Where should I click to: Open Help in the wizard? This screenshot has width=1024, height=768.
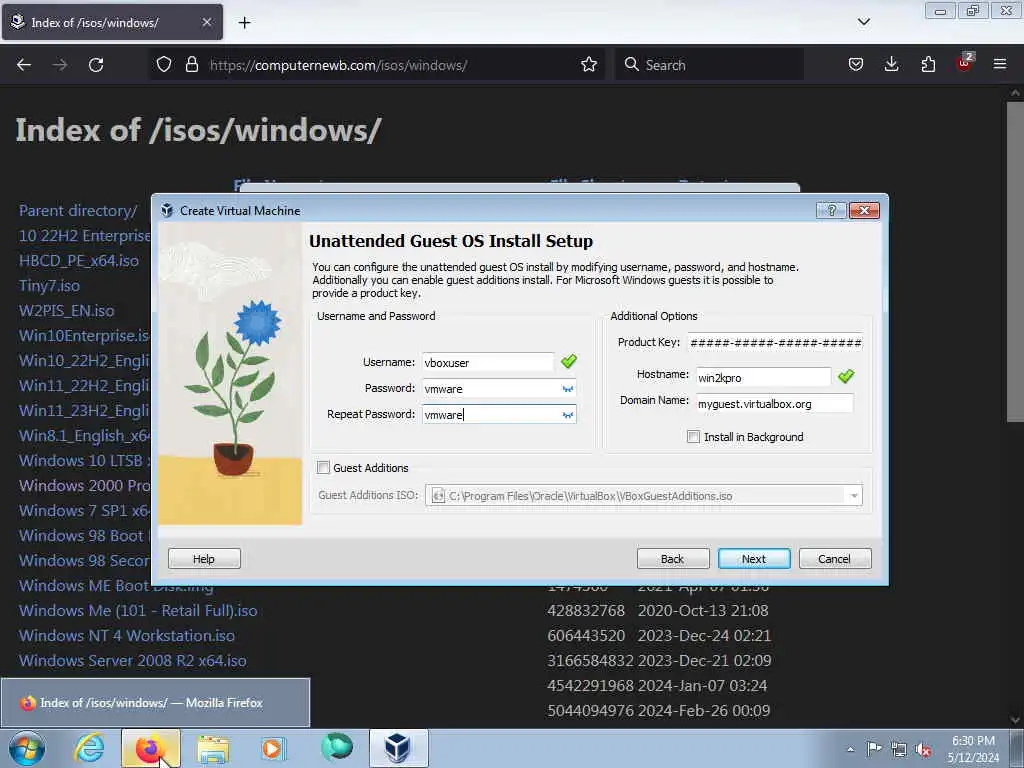point(204,559)
